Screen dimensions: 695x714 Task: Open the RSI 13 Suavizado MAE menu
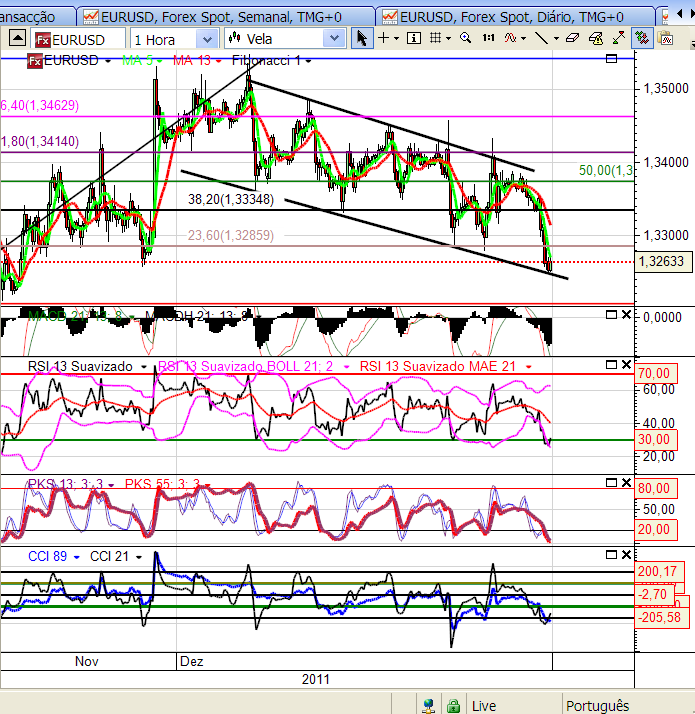tap(529, 367)
